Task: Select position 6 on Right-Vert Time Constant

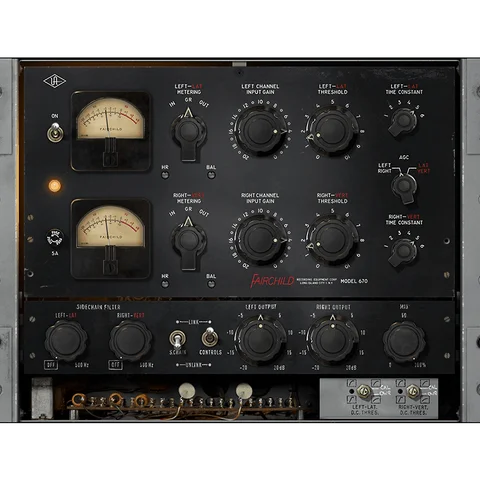Action: 422,246
